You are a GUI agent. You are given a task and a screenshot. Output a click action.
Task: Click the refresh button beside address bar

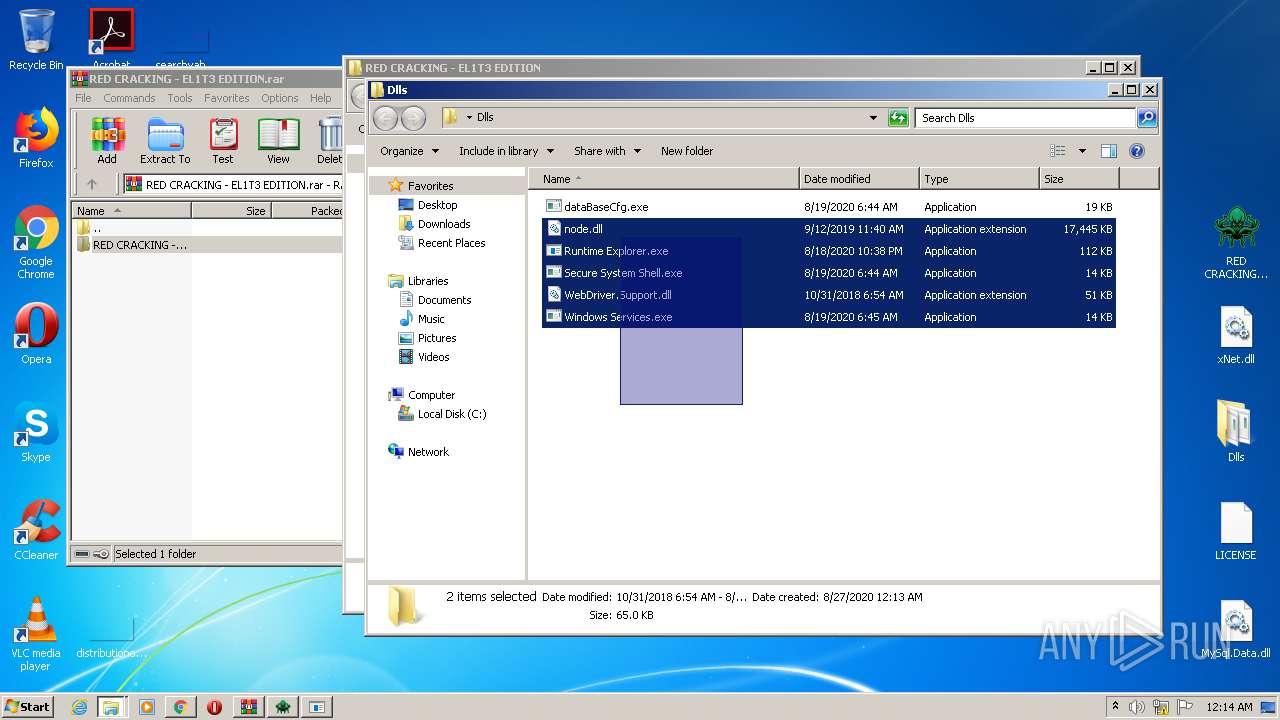[898, 118]
